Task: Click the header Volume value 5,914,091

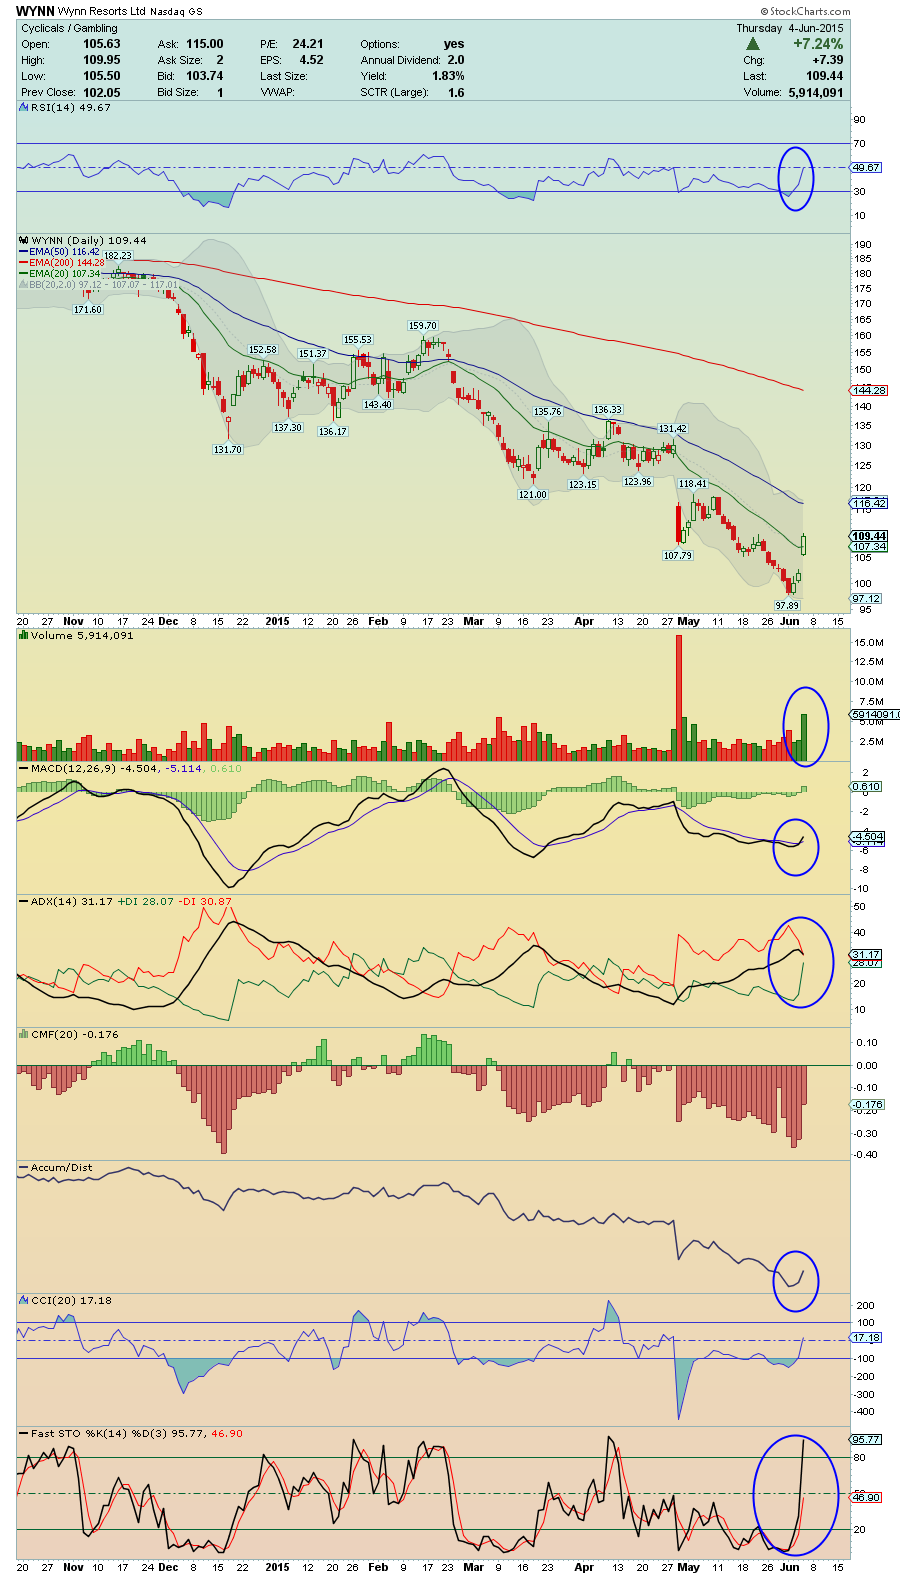Action: pos(815,92)
